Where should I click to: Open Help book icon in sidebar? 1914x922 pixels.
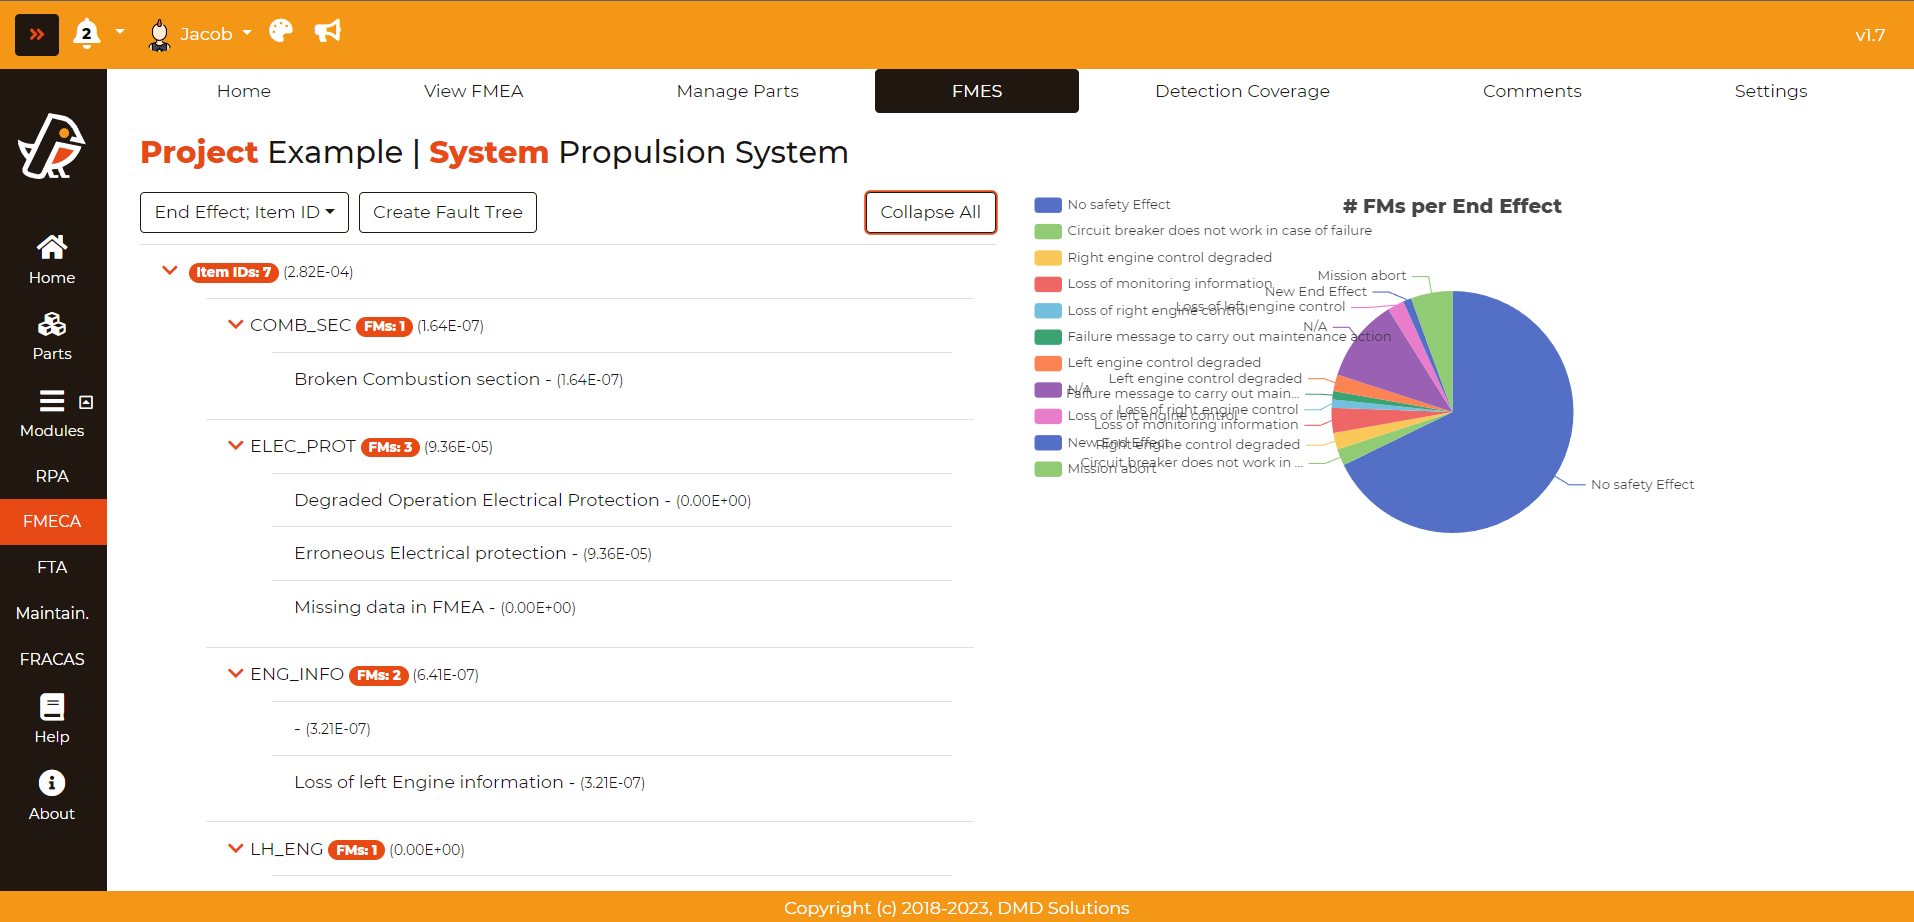pos(52,719)
